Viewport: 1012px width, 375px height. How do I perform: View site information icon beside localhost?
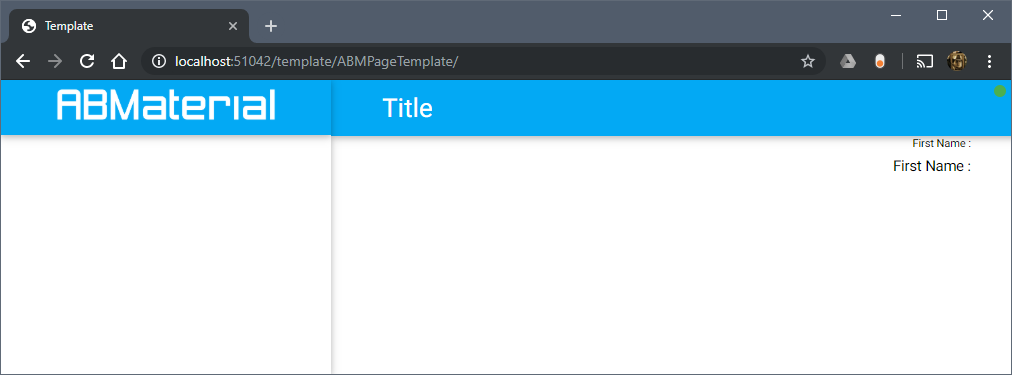click(159, 61)
